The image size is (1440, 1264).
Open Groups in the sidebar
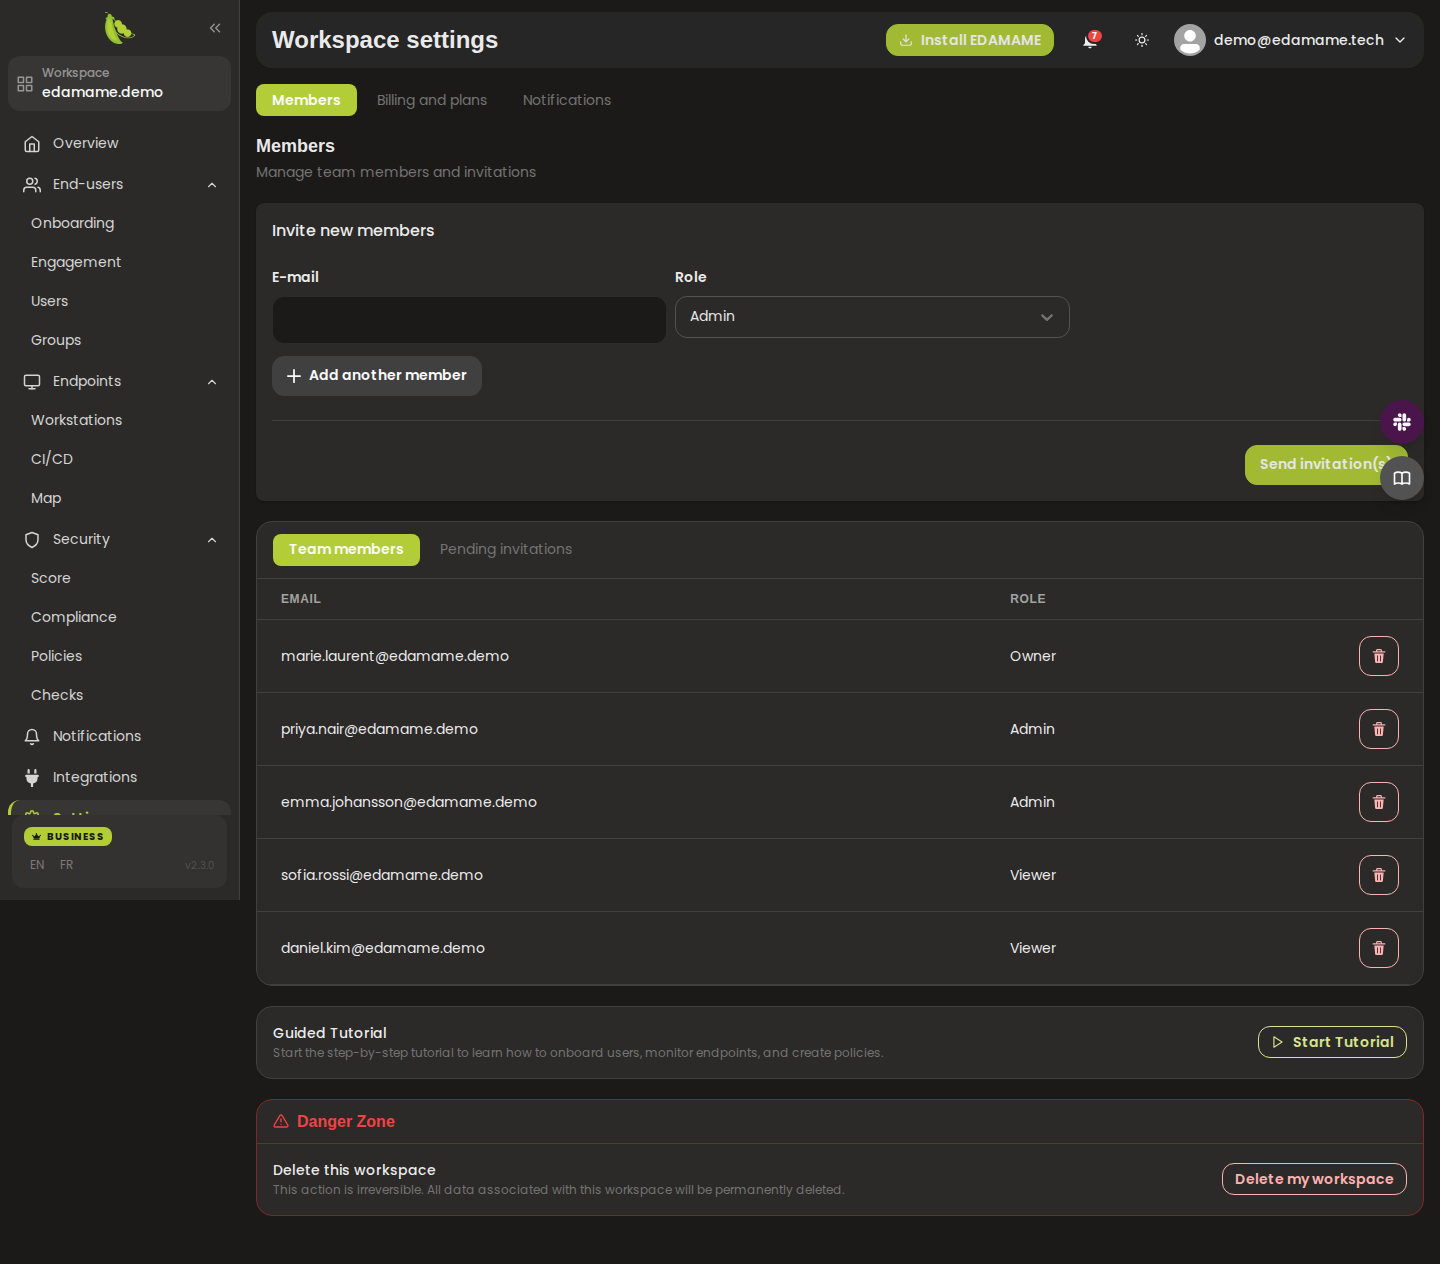(x=56, y=340)
